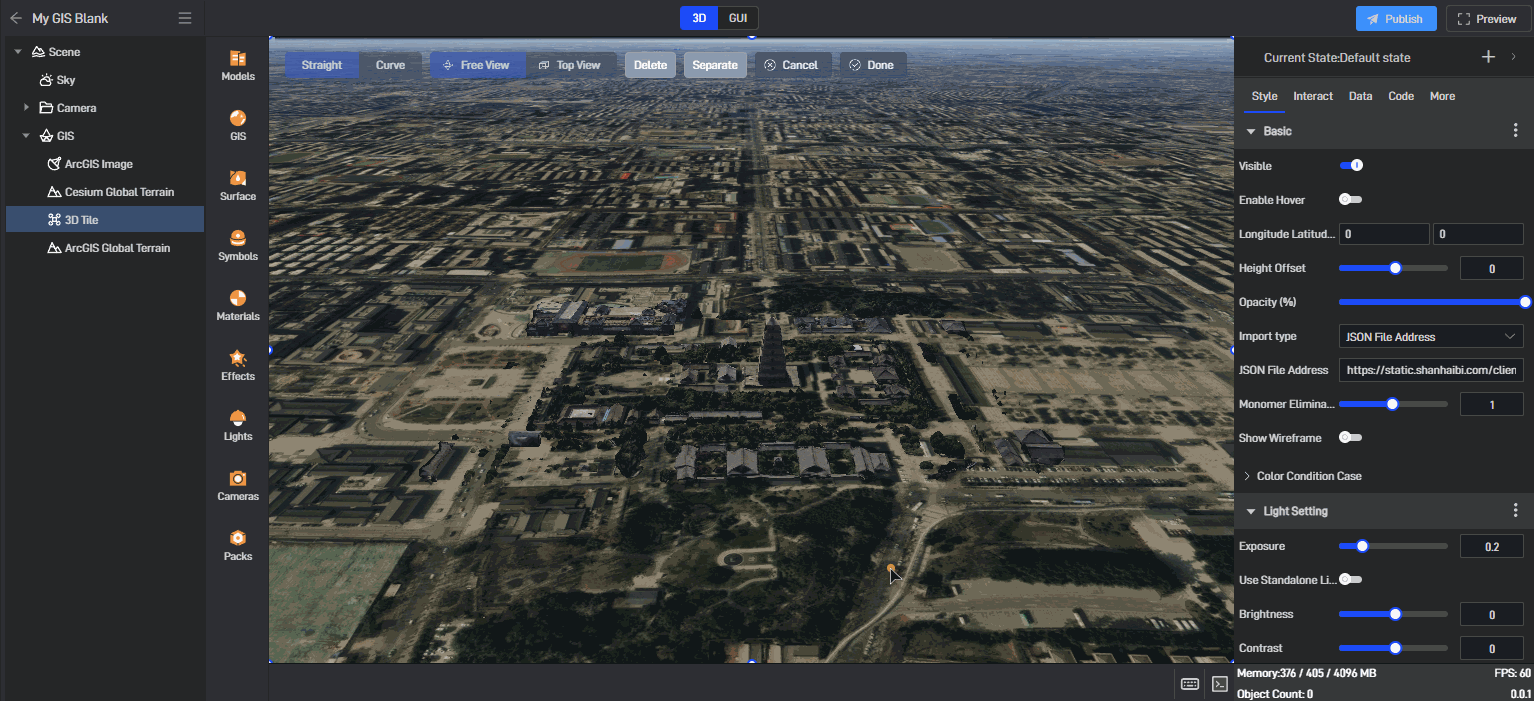Expand the Camera folder node

pos(27,108)
